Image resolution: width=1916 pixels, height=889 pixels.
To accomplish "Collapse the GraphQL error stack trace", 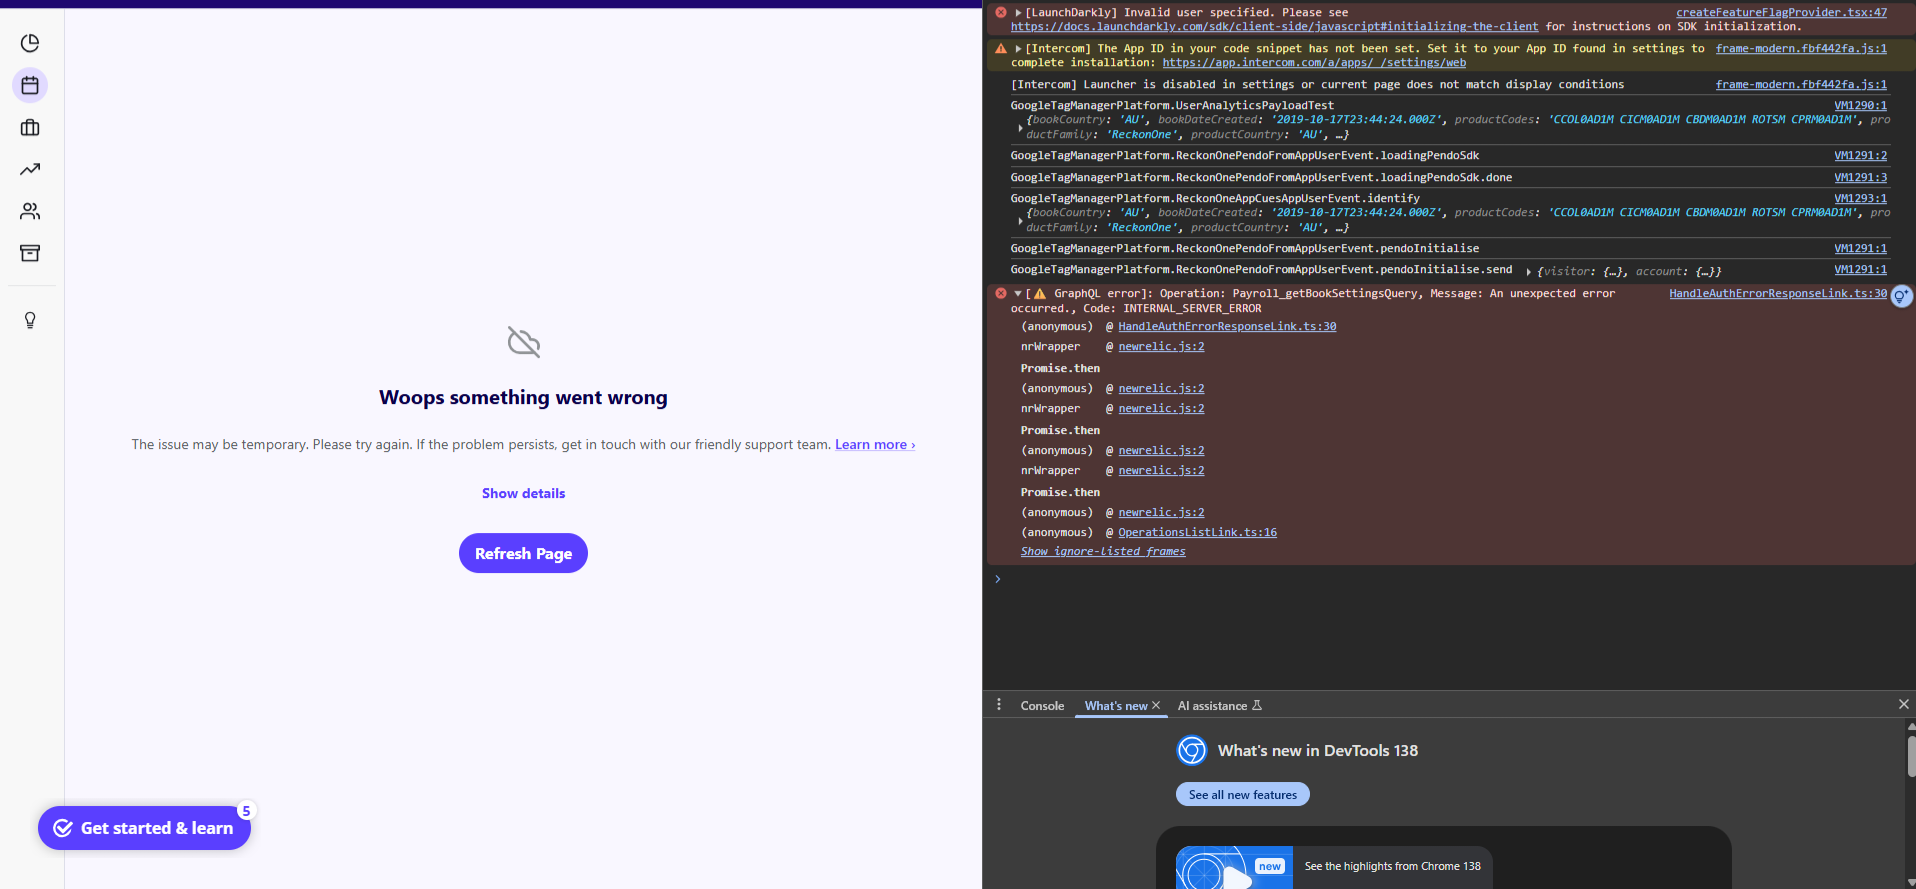I will (1018, 294).
